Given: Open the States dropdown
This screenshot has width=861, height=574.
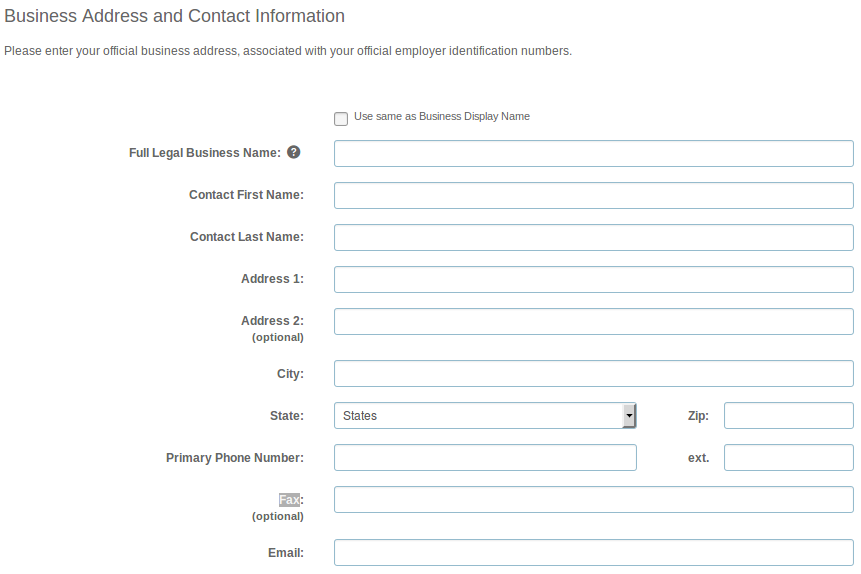Looking at the screenshot, I should [x=485, y=415].
